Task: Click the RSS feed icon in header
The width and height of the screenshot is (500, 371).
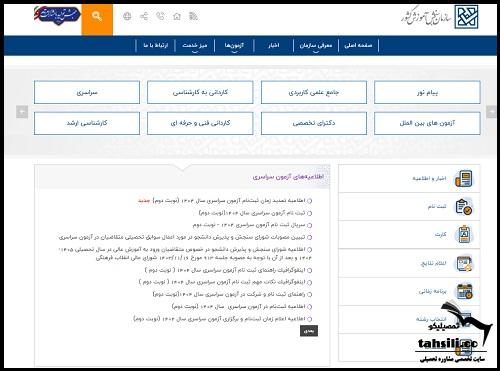Action: pos(193,16)
